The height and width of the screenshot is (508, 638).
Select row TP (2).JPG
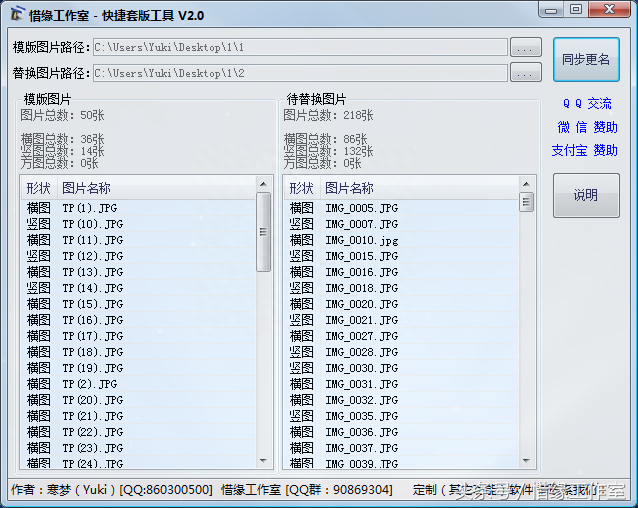pos(138,384)
